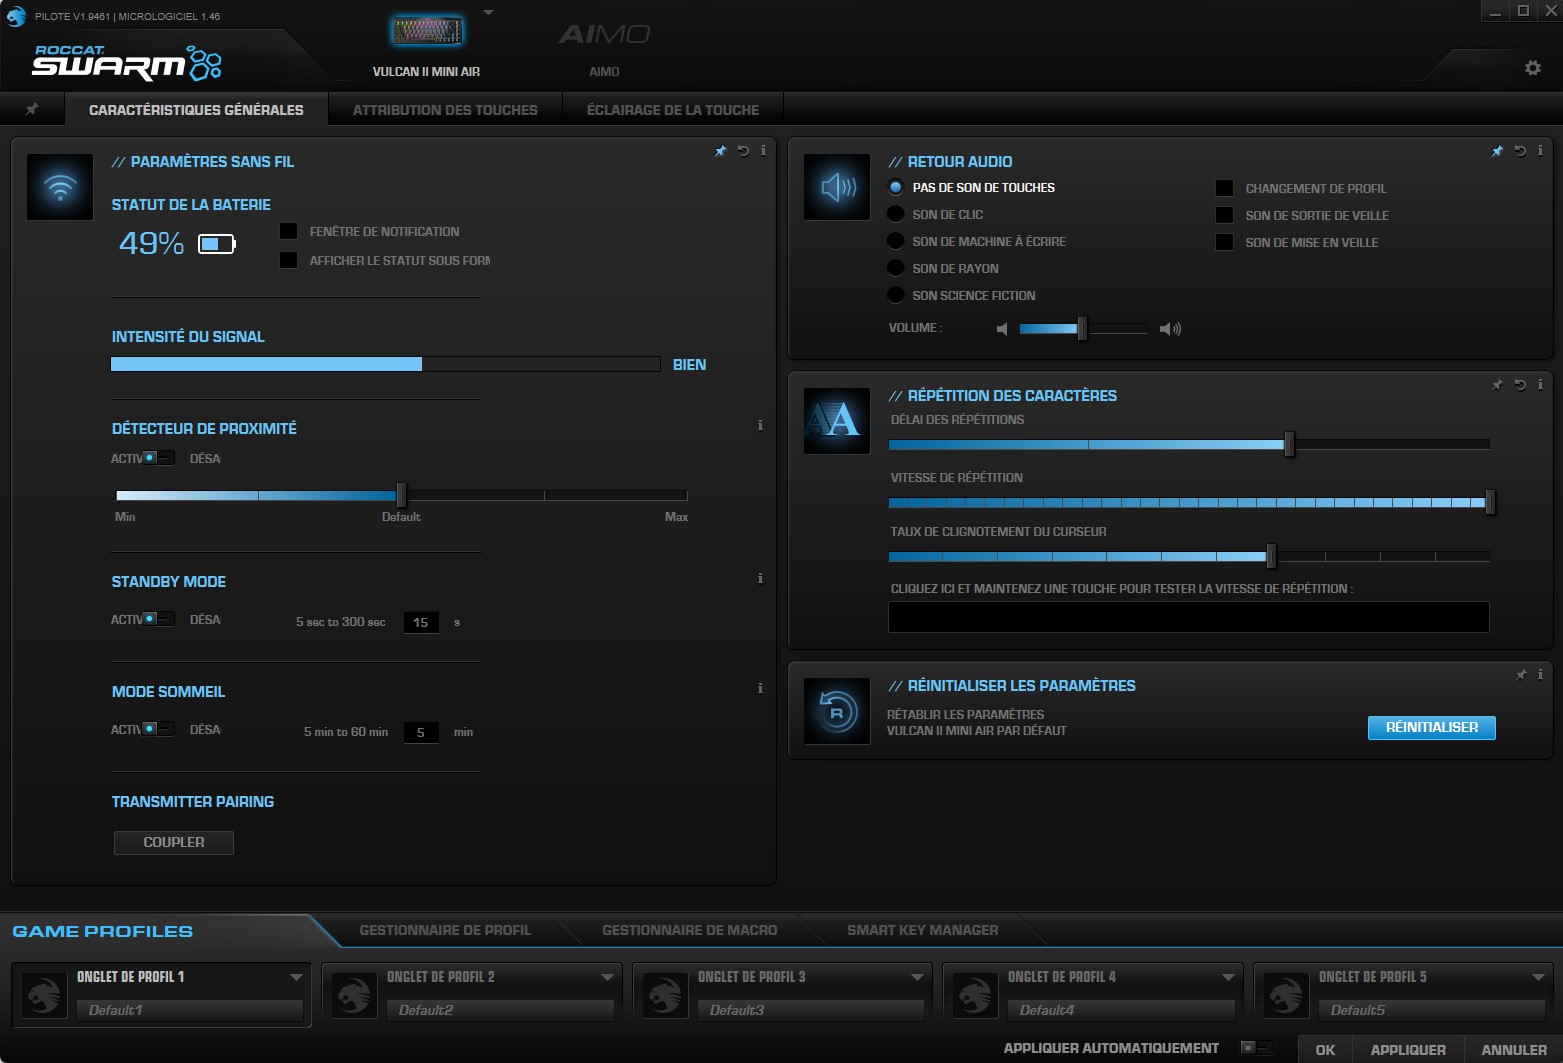The image size is (1563, 1063).
Task: Open Gestionnaire de Profil tab
Action: click(x=445, y=930)
